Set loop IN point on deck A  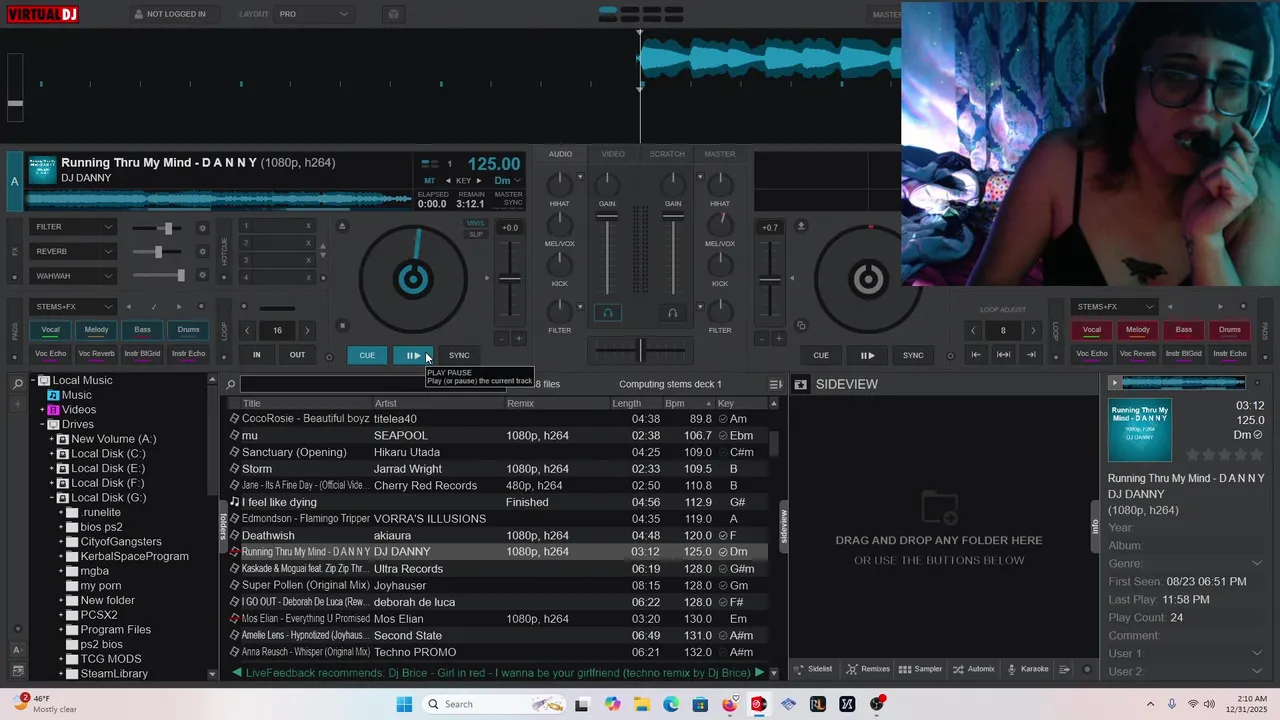pos(257,355)
